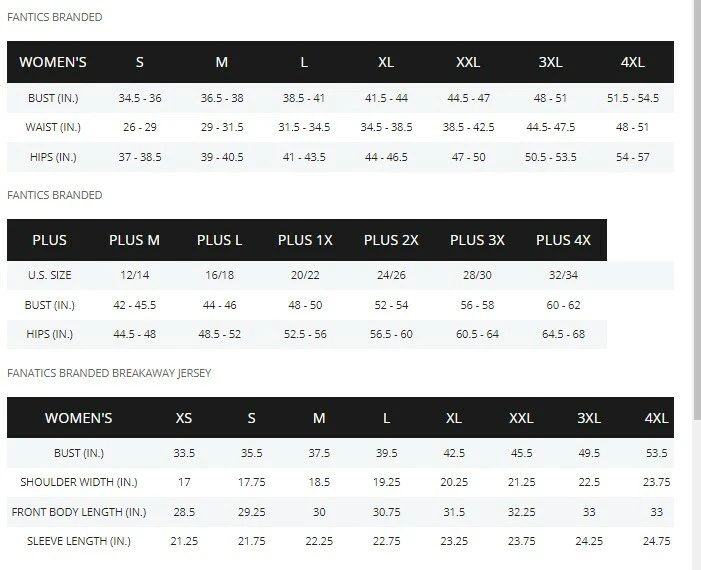Click the 64.5 - 68 hips cell
701x570 pixels.
[563, 334]
